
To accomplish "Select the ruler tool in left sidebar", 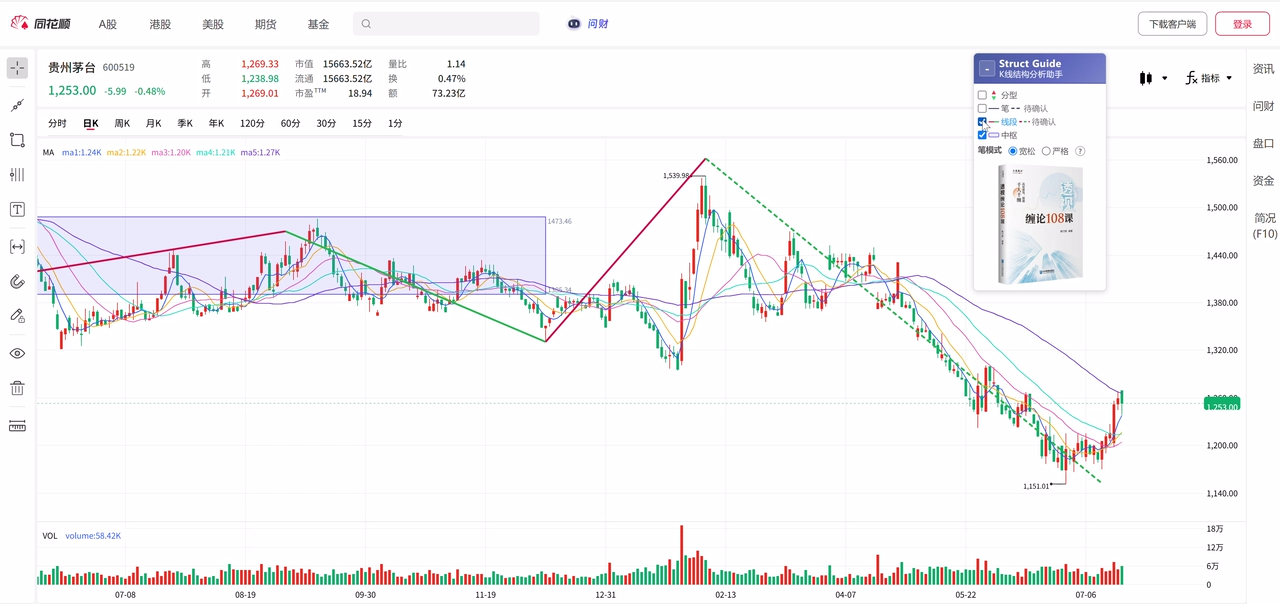I will (x=17, y=426).
